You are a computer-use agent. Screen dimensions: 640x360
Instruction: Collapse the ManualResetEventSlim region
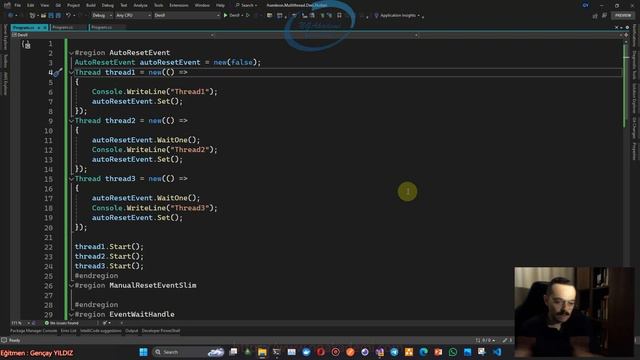[71, 286]
